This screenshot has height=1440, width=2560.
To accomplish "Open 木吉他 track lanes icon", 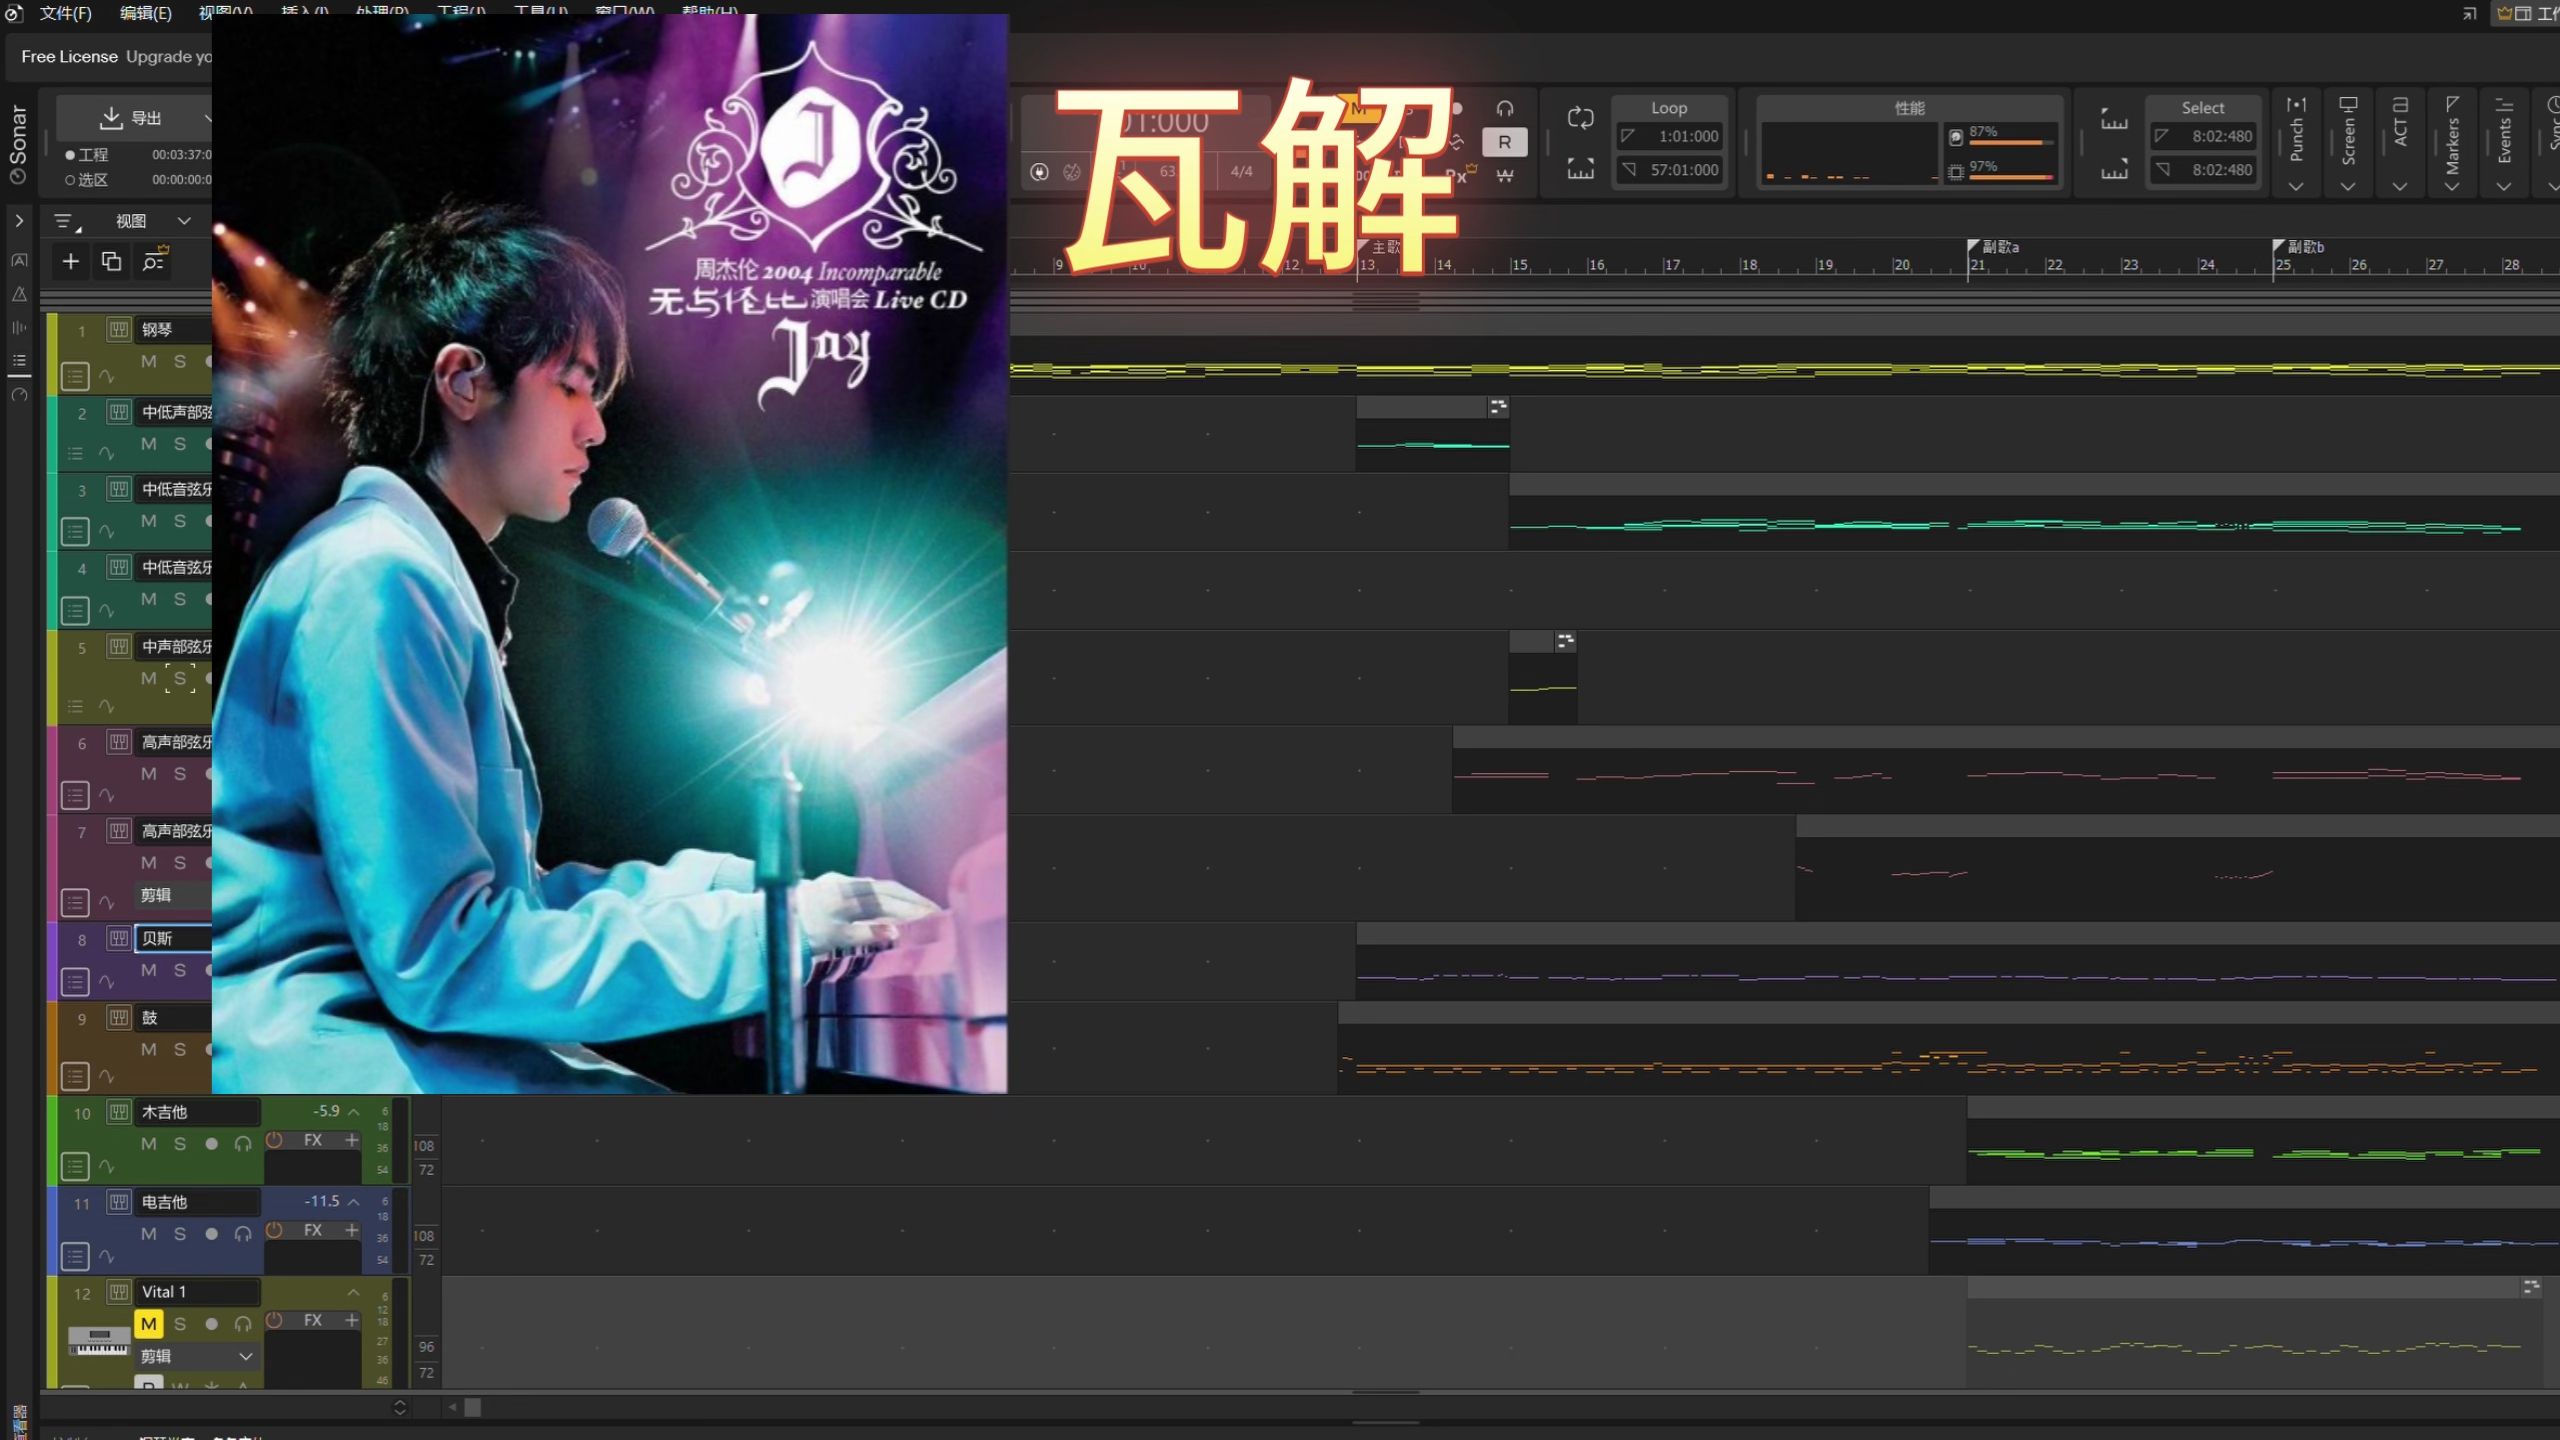I will click(75, 1166).
